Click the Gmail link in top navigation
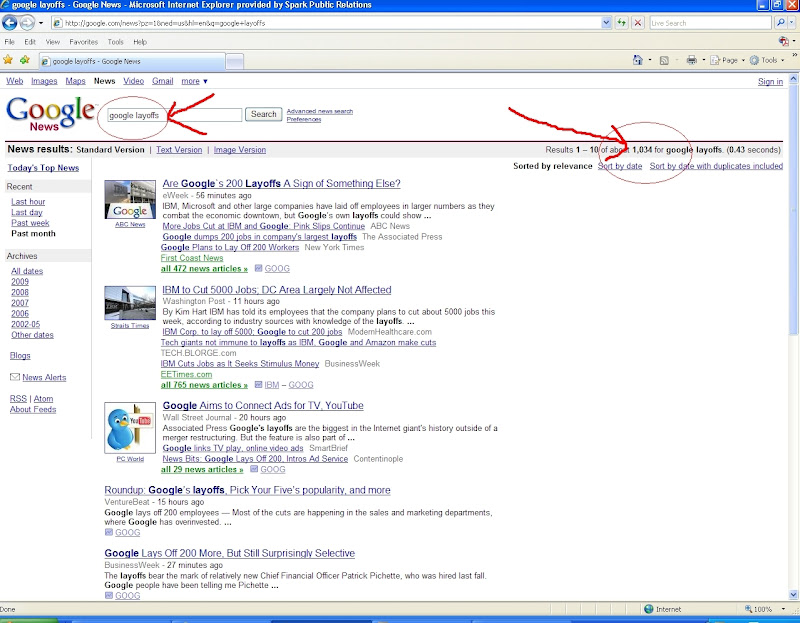800x623 pixels. point(162,81)
